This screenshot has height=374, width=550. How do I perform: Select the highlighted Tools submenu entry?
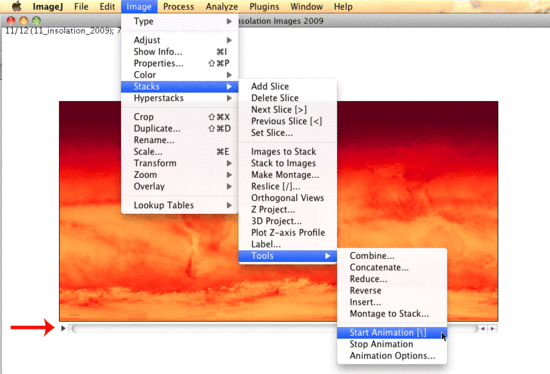[x=288, y=256]
